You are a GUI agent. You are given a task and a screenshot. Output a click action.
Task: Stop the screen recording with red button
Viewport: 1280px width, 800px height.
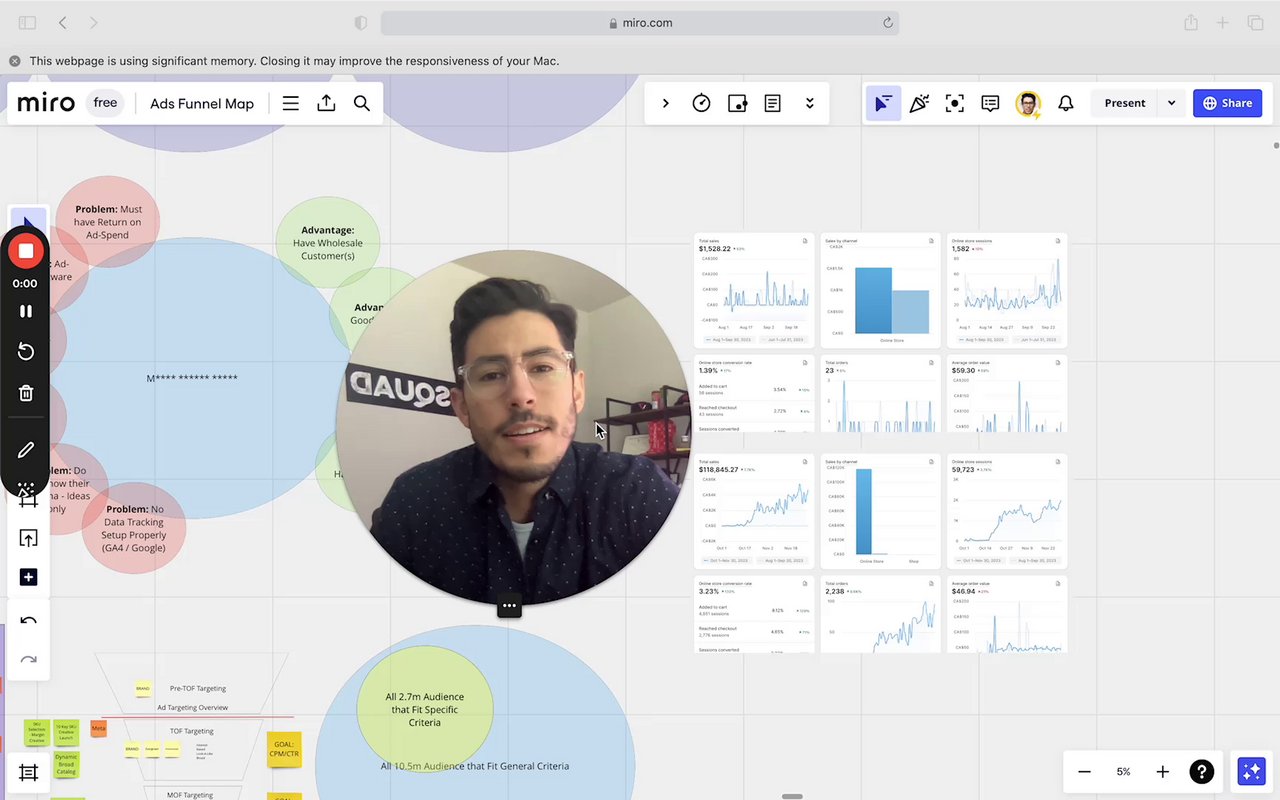point(26,251)
